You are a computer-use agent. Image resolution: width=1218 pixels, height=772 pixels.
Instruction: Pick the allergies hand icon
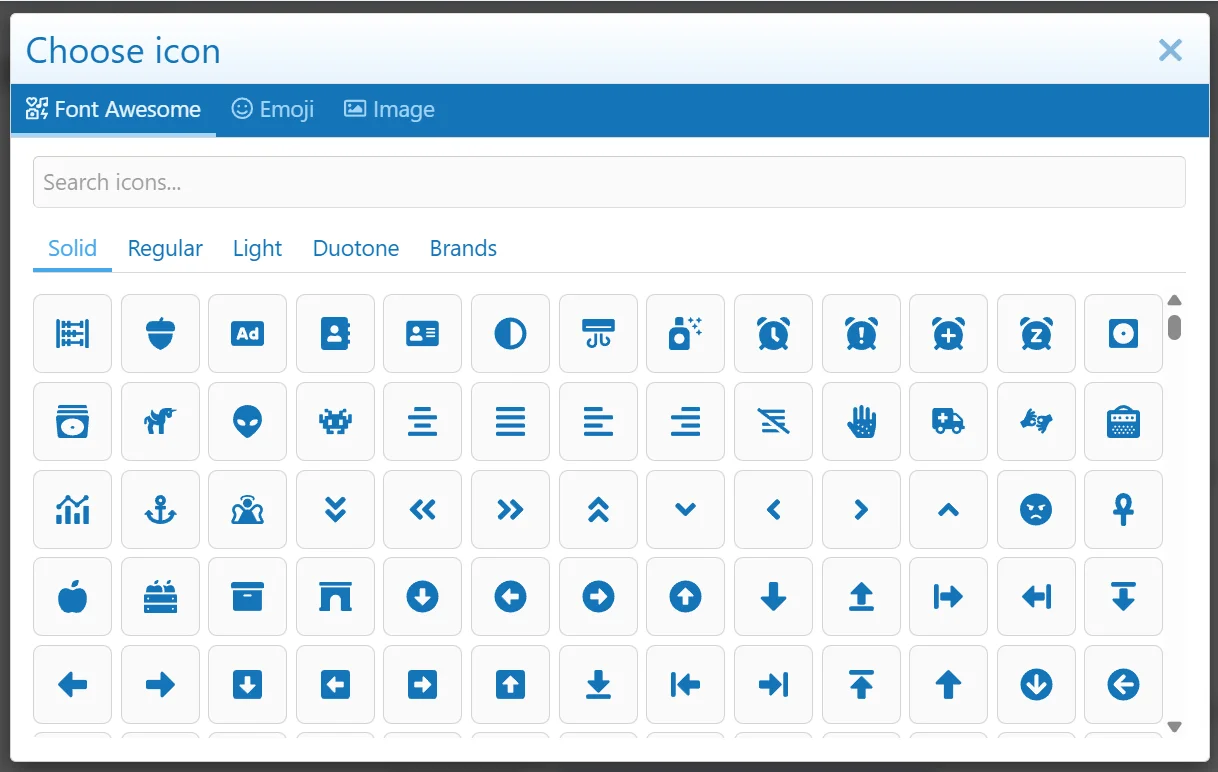coord(861,421)
